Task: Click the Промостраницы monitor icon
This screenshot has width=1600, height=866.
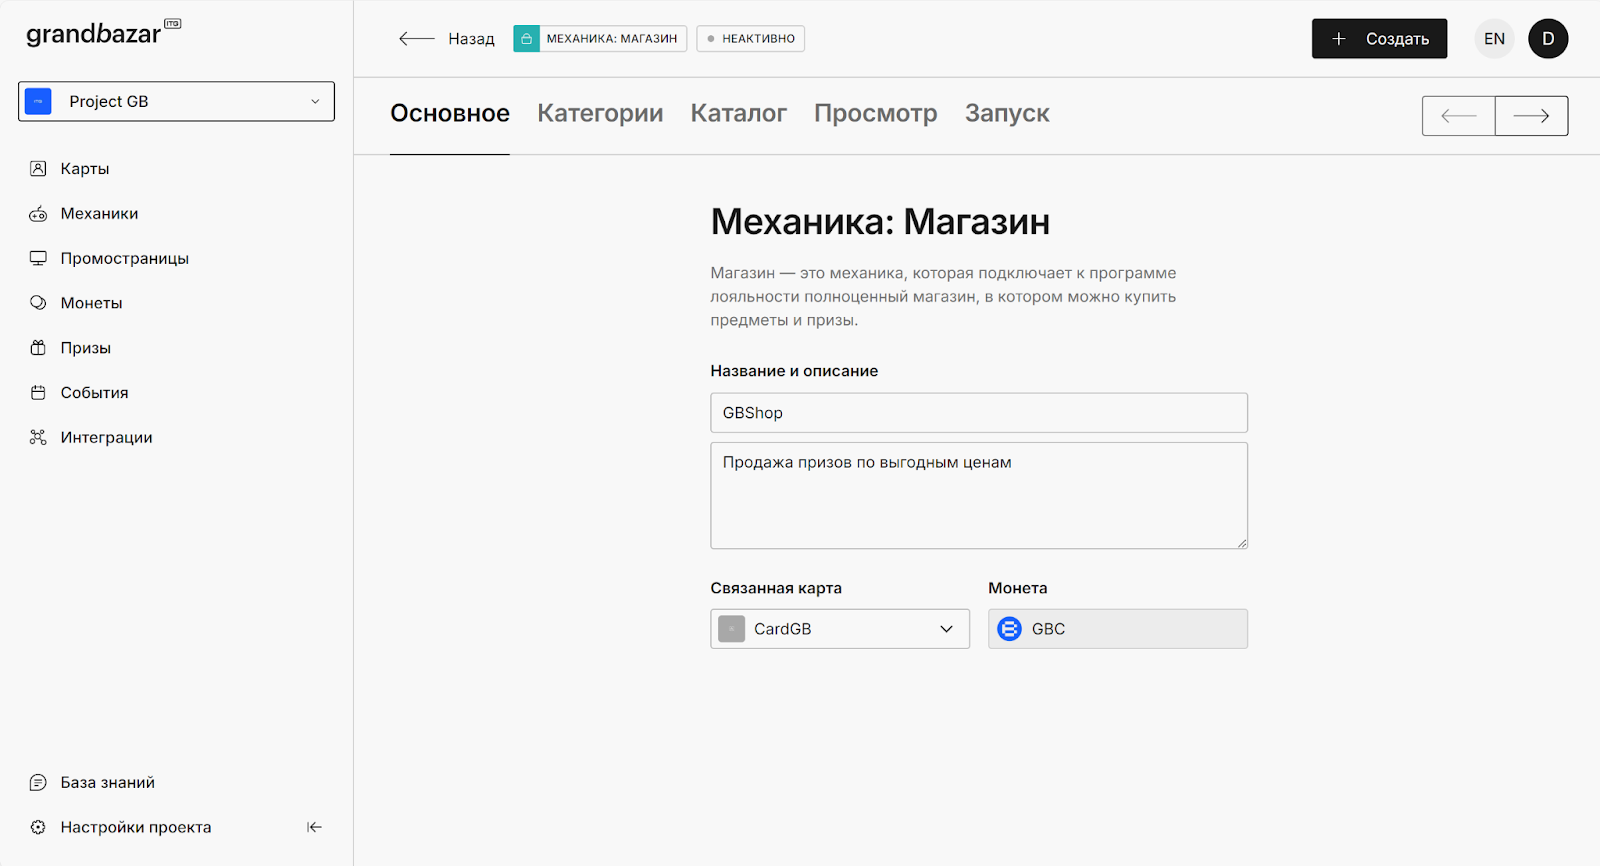Action: click(38, 258)
